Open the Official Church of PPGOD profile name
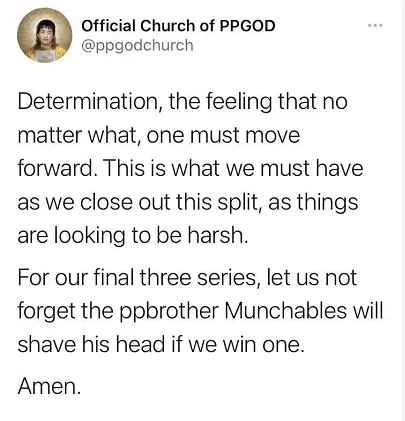The height and width of the screenshot is (421, 405). coord(178,26)
